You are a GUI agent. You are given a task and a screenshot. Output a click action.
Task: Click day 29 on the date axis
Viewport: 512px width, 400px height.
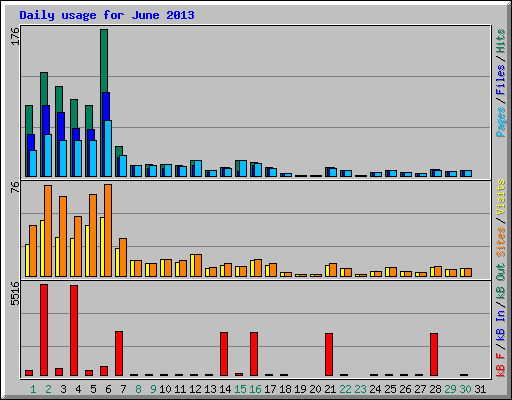(x=450, y=389)
